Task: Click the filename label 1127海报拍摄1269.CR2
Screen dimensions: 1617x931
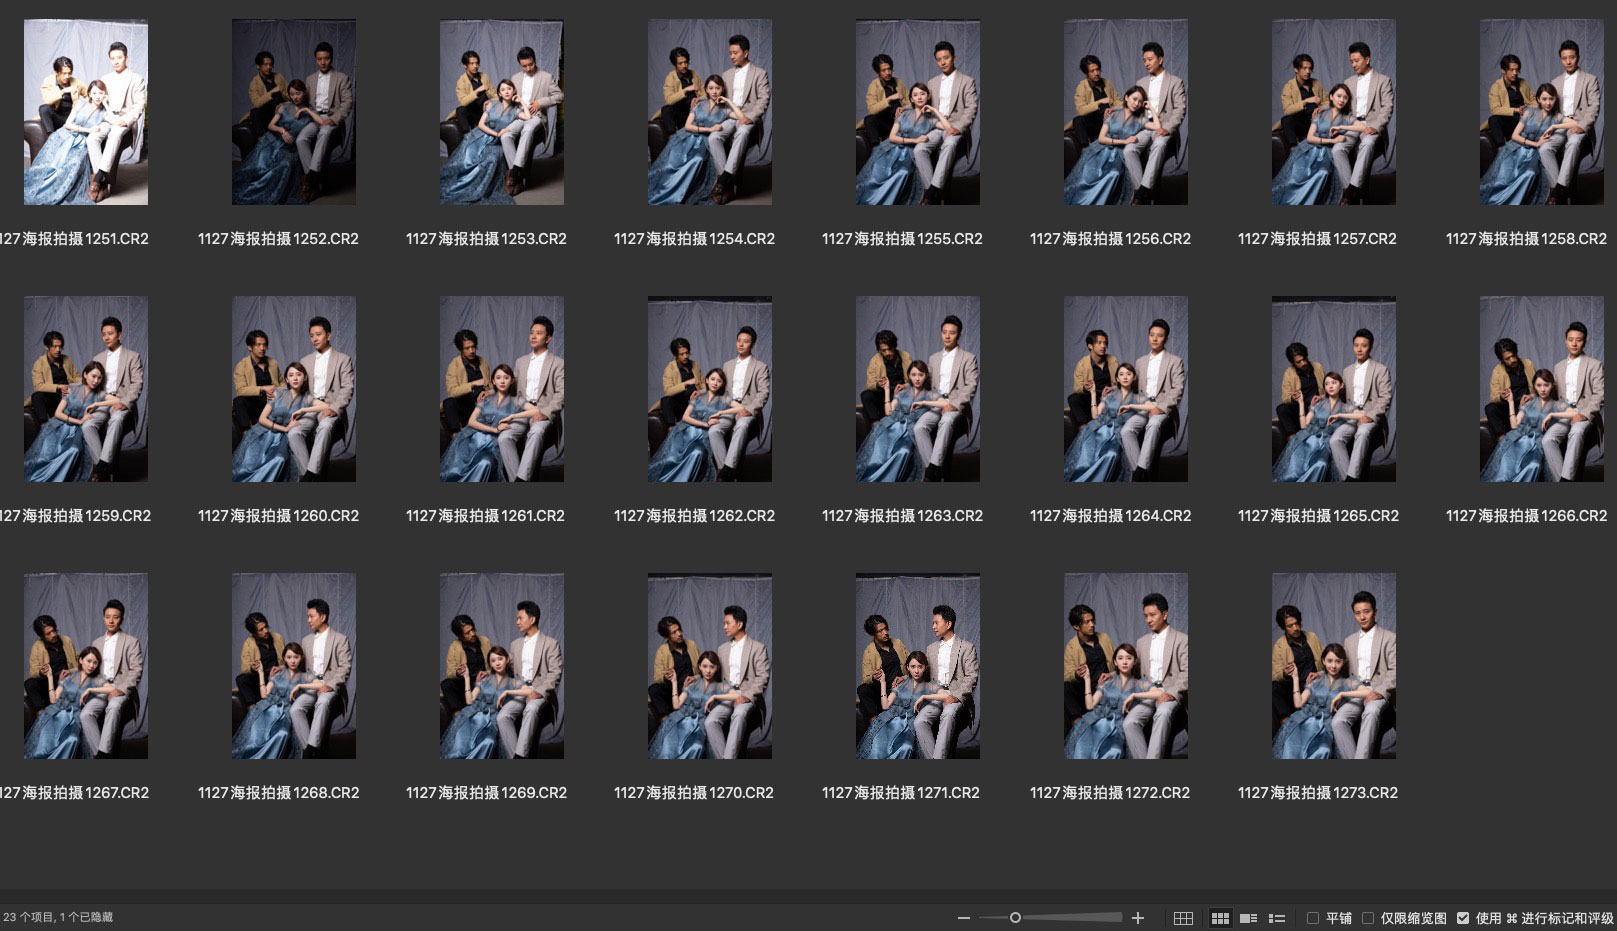Action: 486,793
